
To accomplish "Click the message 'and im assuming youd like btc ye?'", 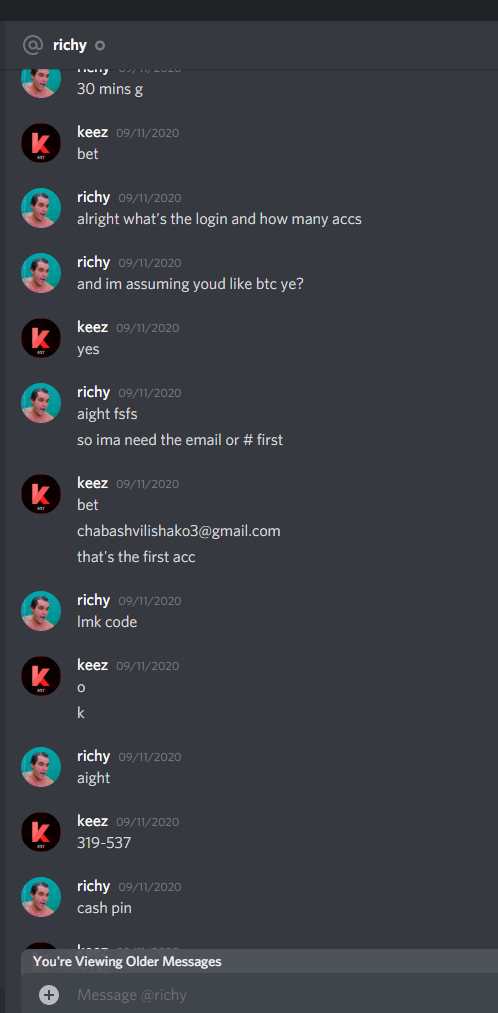I will tap(190, 284).
